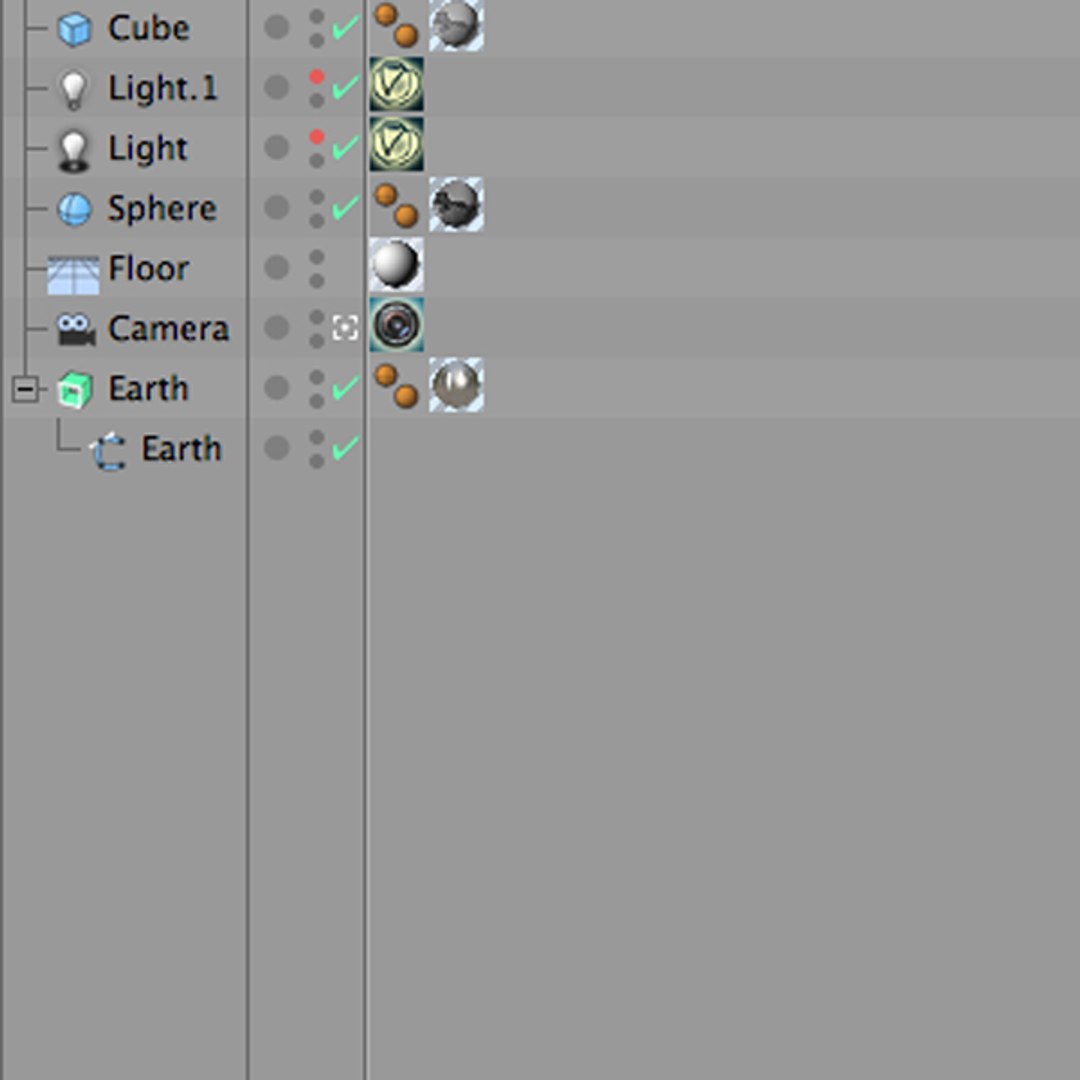Viewport: 1080px width, 1080px height.
Task: Disable the Sphere green checkmark
Action: (x=345, y=207)
